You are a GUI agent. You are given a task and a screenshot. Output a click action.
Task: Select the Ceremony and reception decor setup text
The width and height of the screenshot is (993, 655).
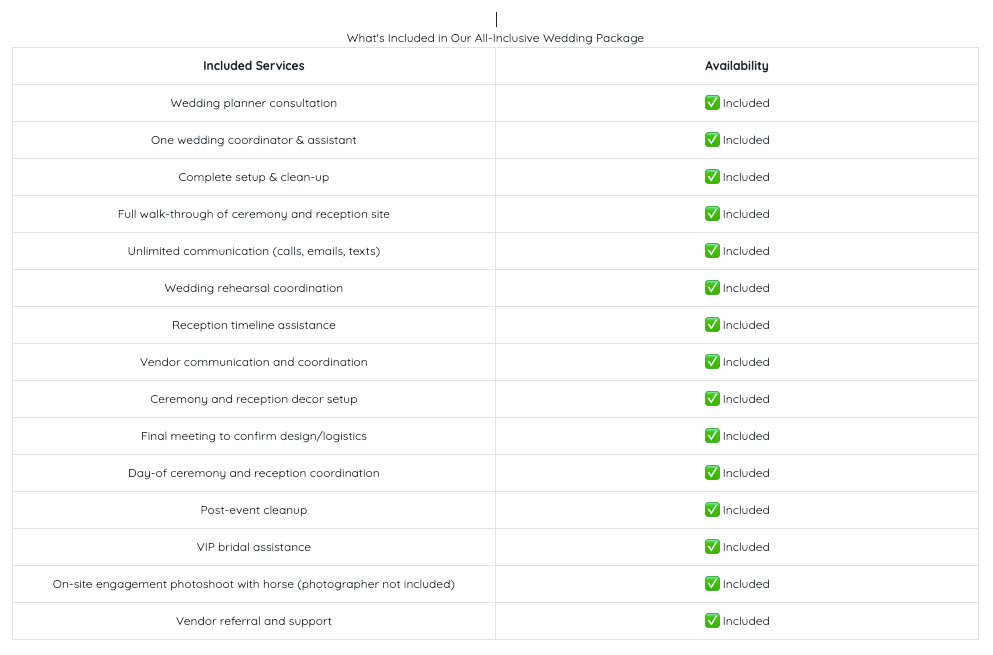[253, 399]
